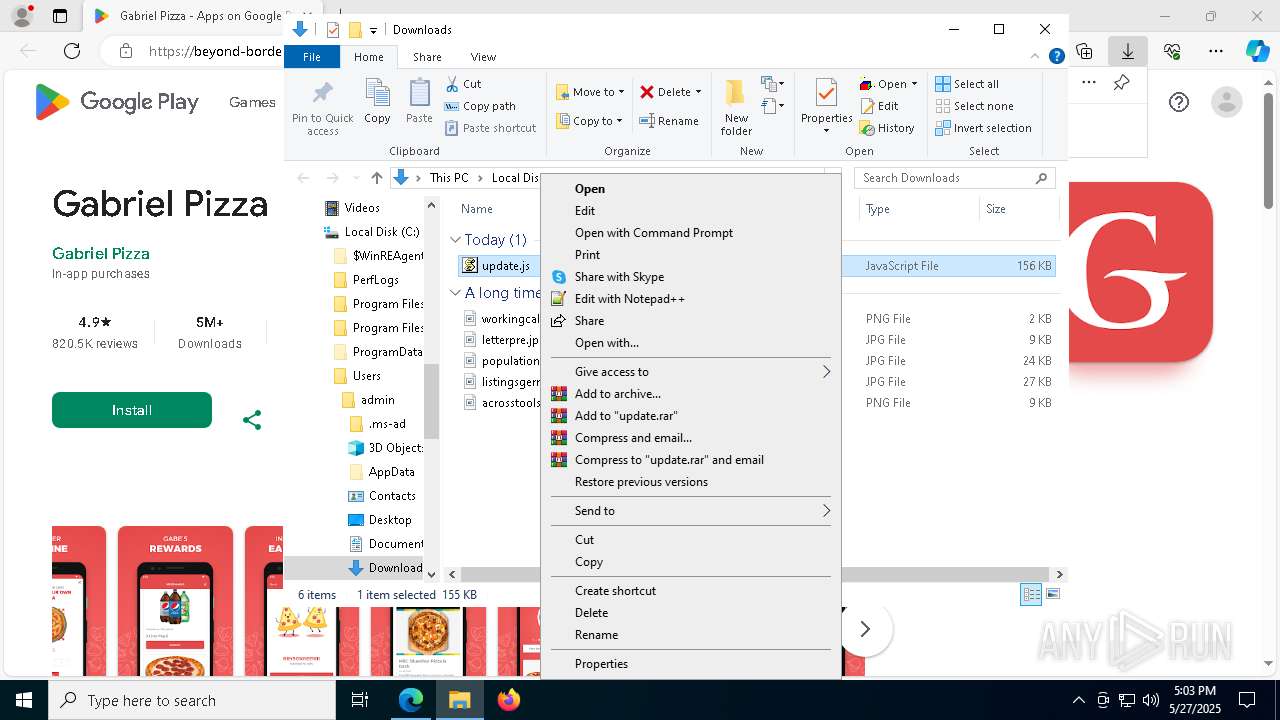The width and height of the screenshot is (1280, 720).
Task: Click Microsoft Edge taskbar icon
Action: coord(411,700)
